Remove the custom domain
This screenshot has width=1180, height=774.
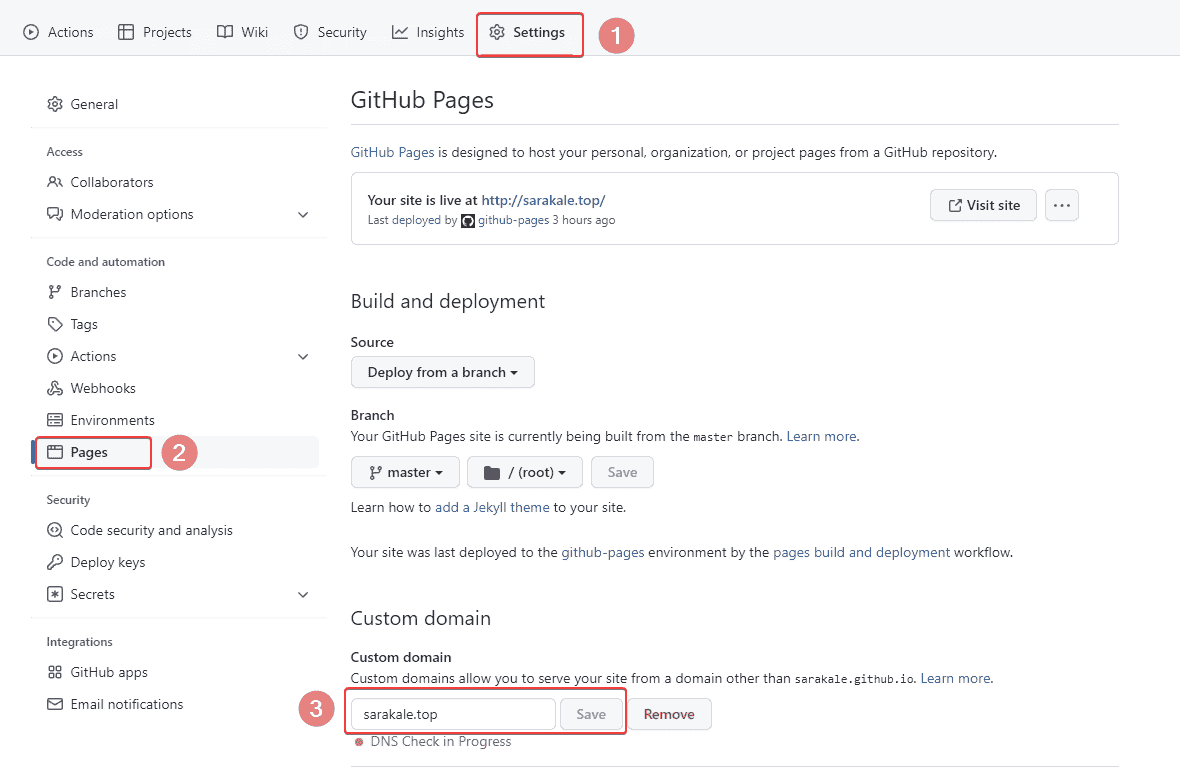(669, 714)
